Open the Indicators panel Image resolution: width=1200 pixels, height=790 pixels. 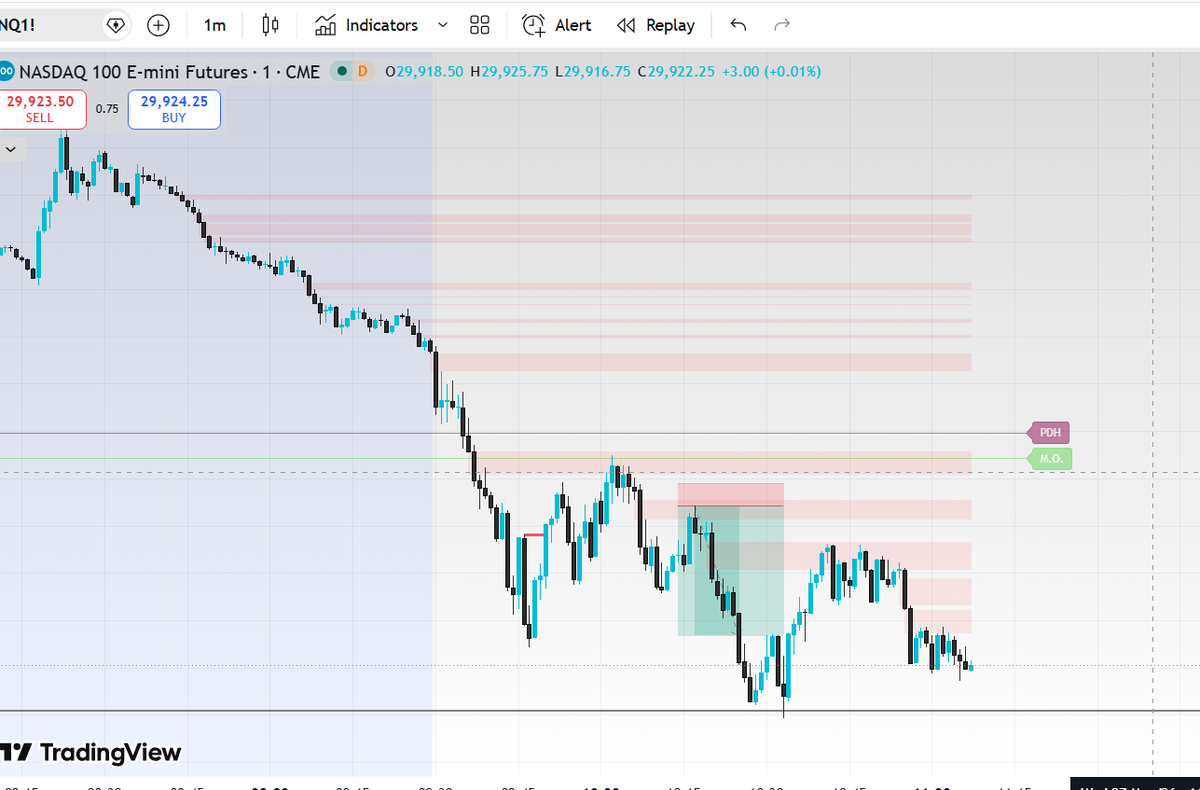pyautogui.click(x=366, y=25)
